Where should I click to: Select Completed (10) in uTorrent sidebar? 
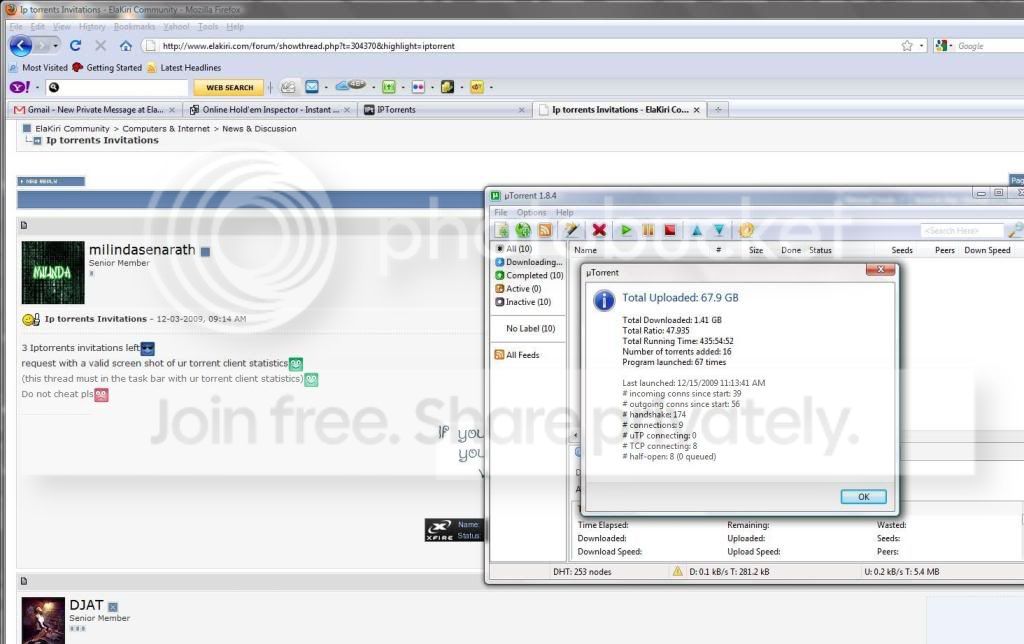pos(529,275)
